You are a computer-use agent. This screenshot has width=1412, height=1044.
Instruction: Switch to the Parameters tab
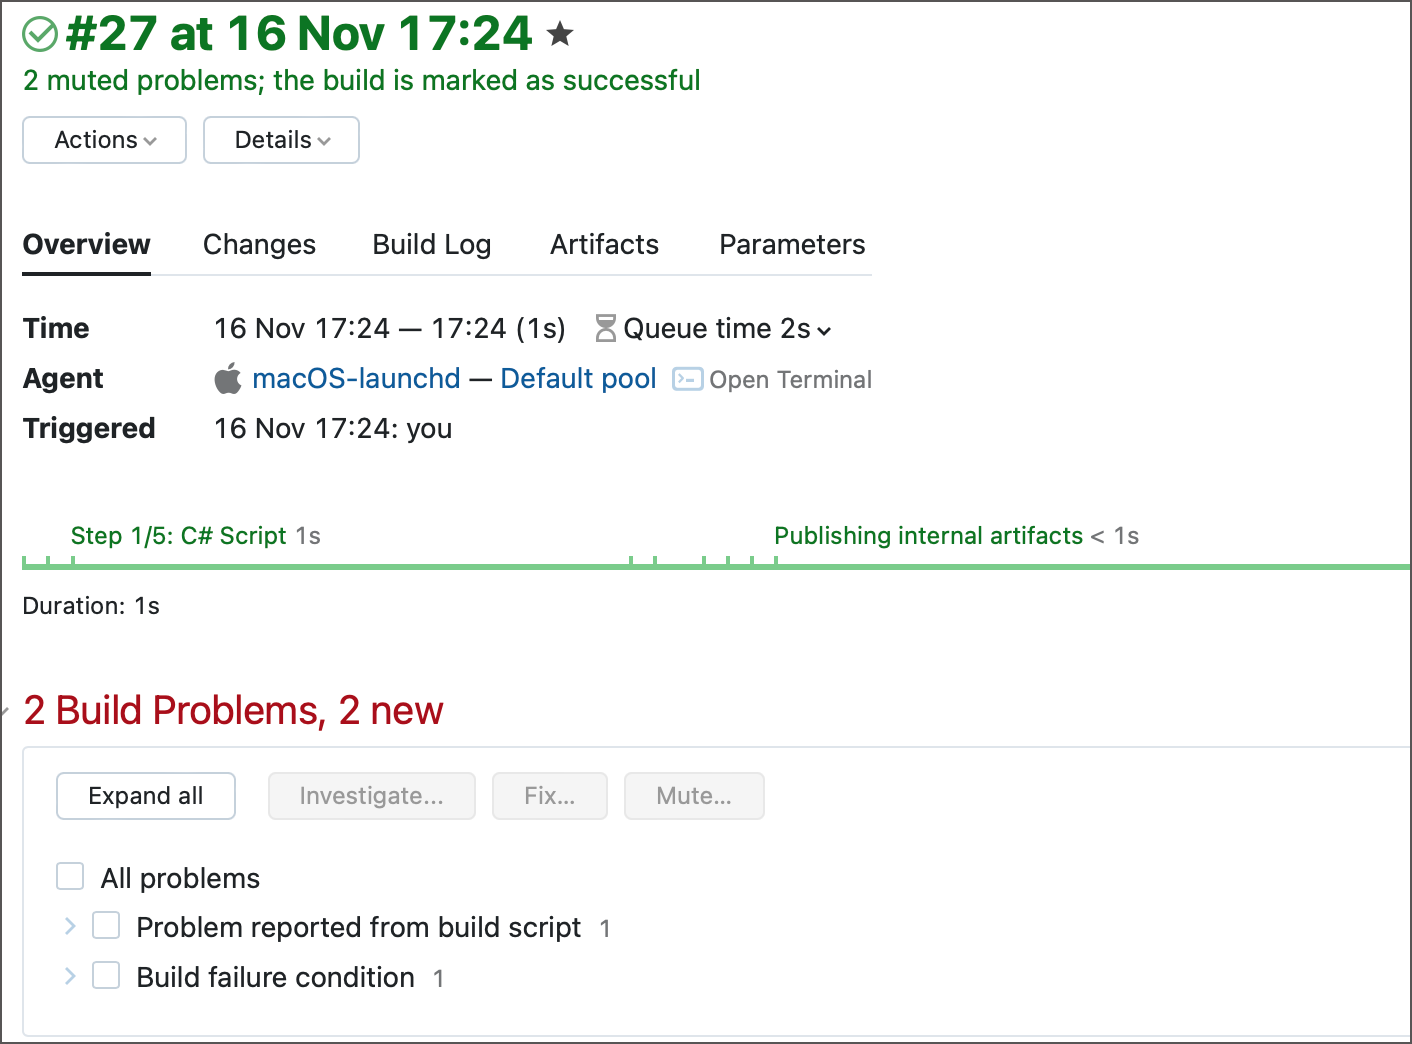click(791, 244)
